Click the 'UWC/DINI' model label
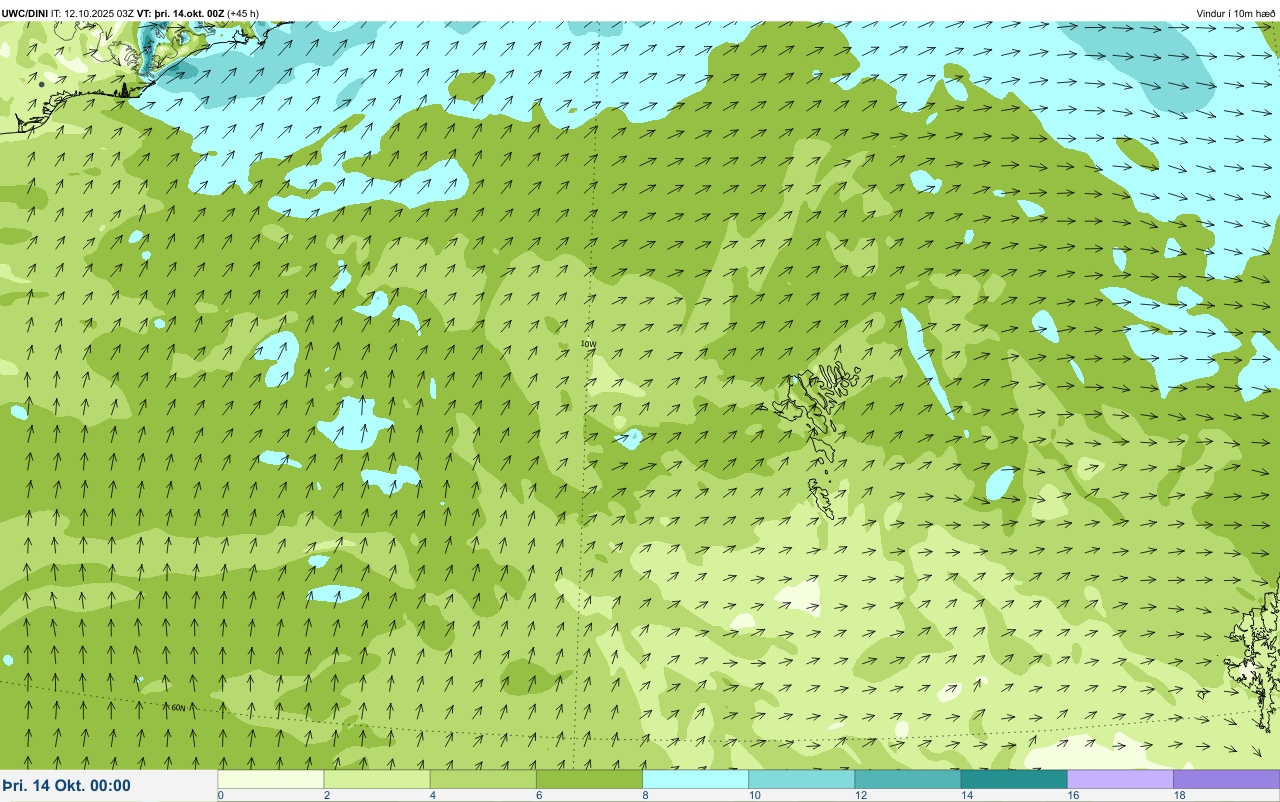1280x802 pixels. coord(25,13)
